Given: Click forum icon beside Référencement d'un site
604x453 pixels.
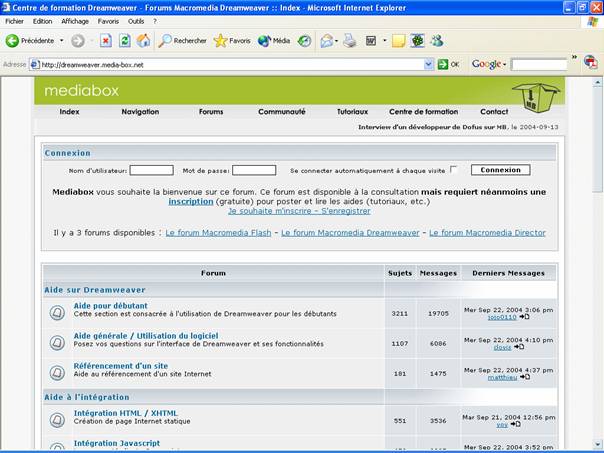Looking at the screenshot, I should pos(57,372).
